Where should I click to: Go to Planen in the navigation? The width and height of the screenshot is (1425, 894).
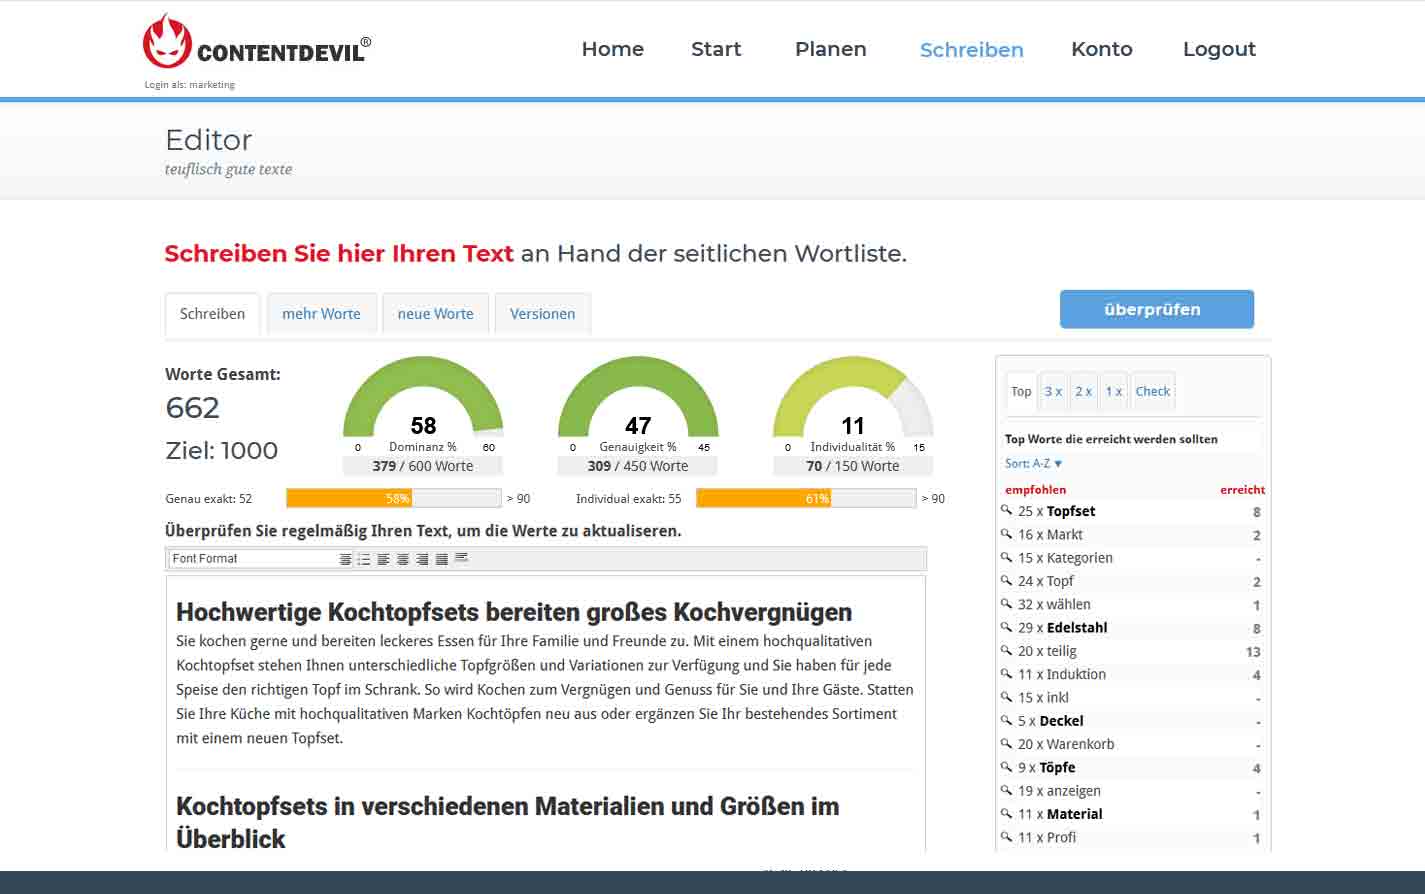[830, 49]
